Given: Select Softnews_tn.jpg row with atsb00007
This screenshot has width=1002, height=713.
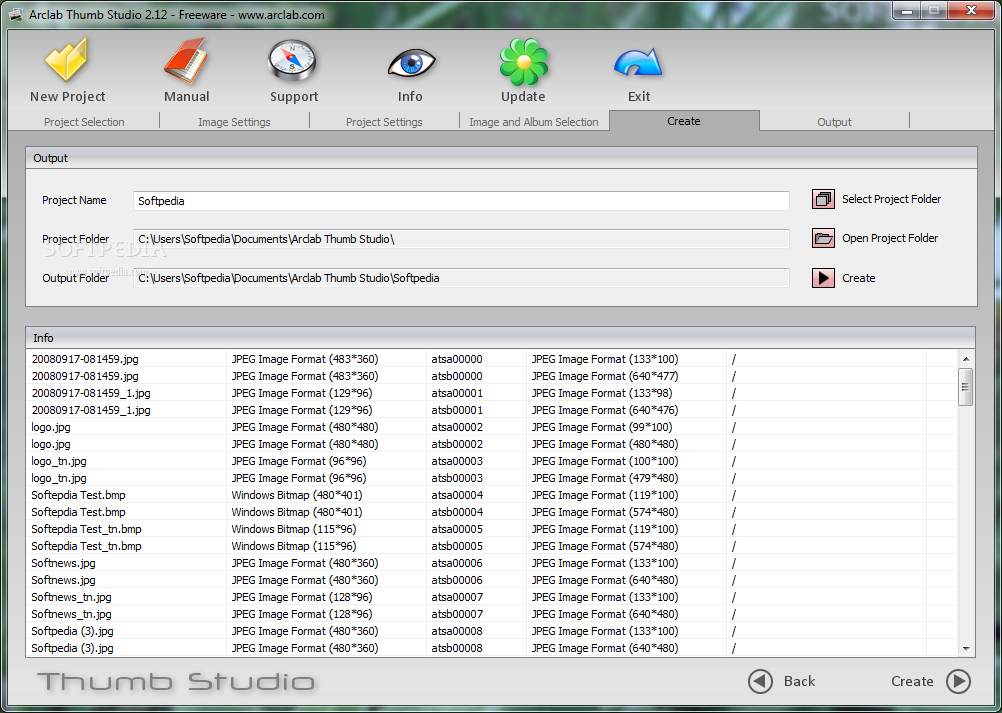Looking at the screenshot, I should click(492, 614).
